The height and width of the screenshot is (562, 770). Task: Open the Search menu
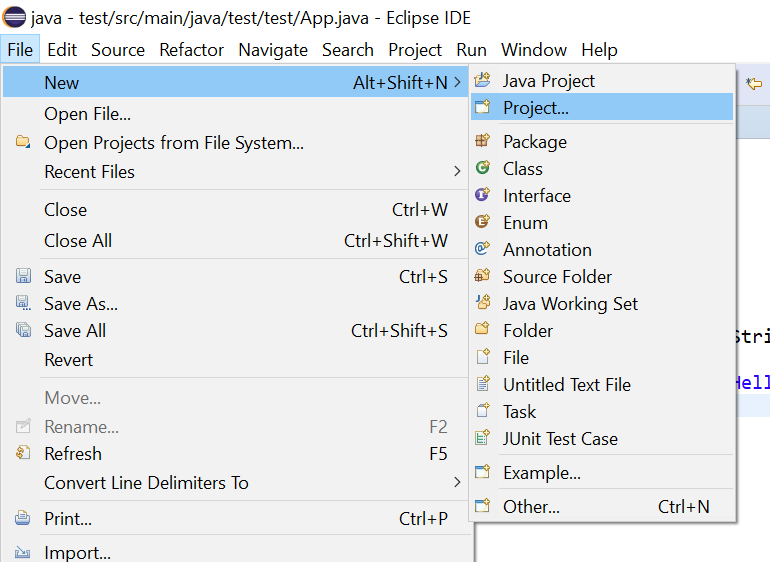tap(348, 50)
